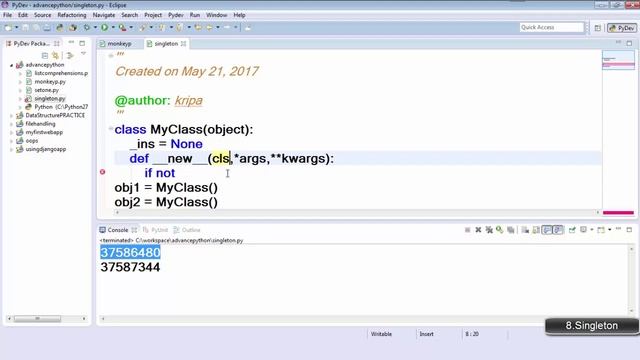The image size is (640, 360).
Task: Close the singleton editor tab
Action: coord(183,44)
